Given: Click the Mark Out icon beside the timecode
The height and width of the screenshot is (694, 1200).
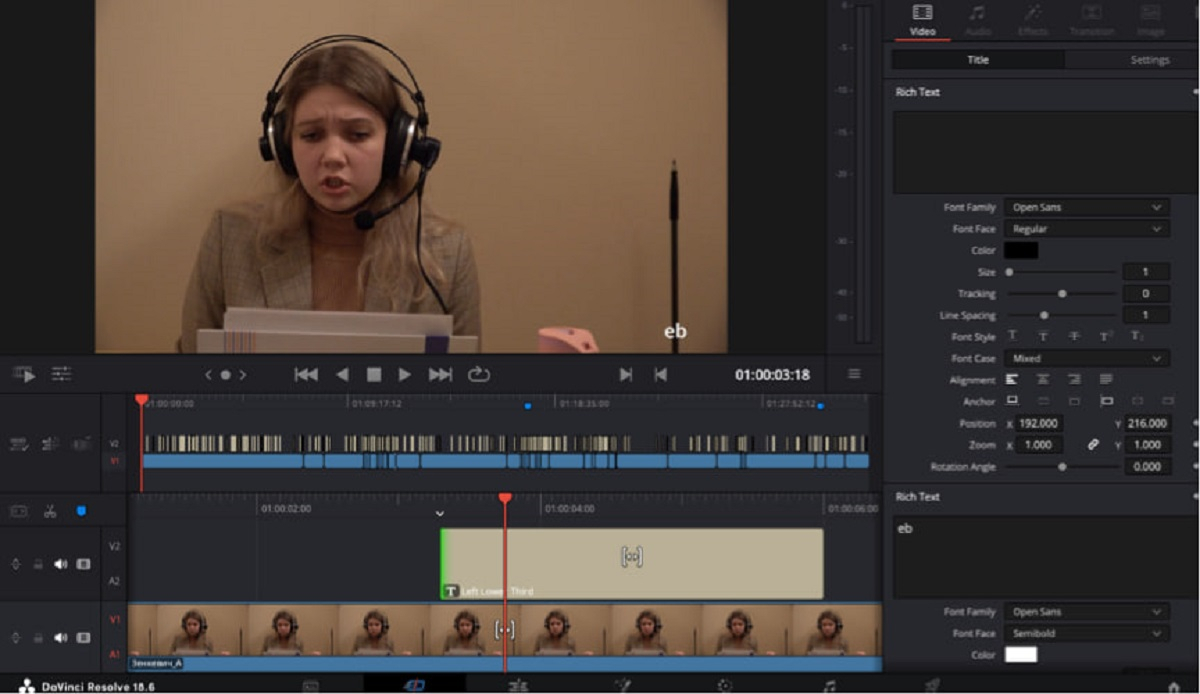Looking at the screenshot, I should coord(660,374).
